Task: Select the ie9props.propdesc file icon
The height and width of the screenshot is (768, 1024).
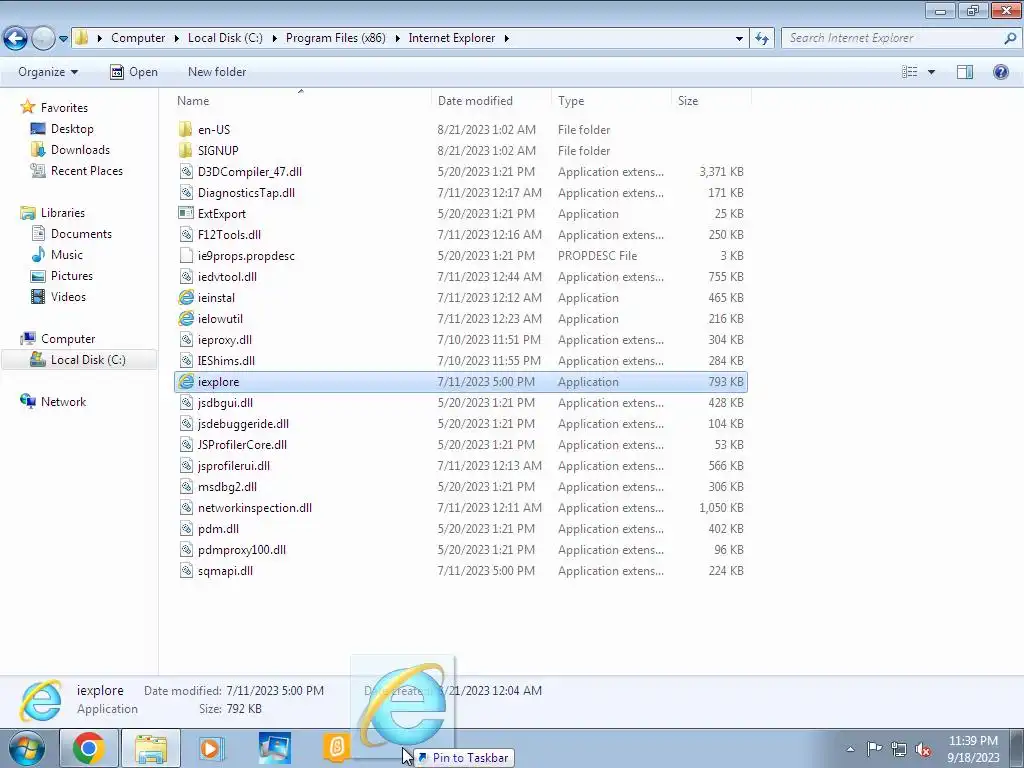Action: [186, 255]
